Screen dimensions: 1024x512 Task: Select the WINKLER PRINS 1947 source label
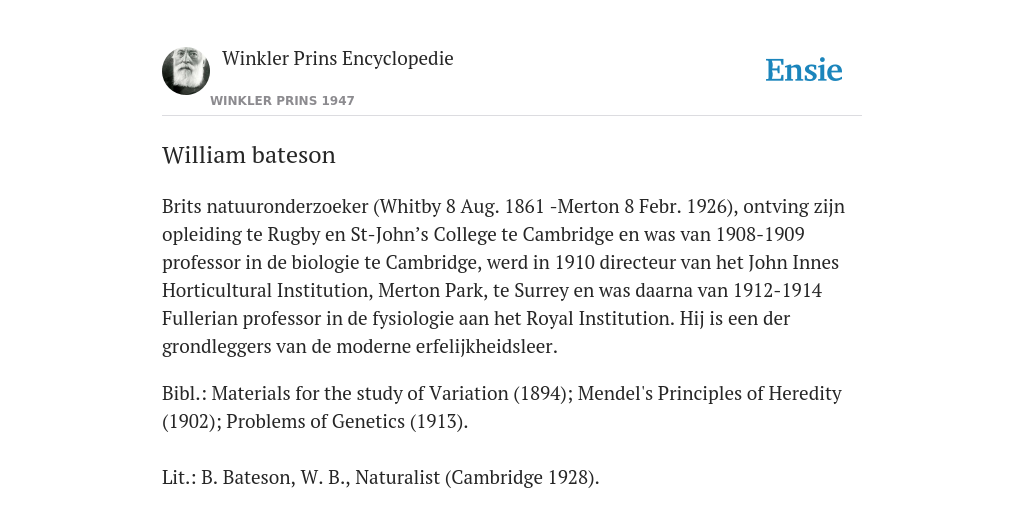click(x=282, y=101)
